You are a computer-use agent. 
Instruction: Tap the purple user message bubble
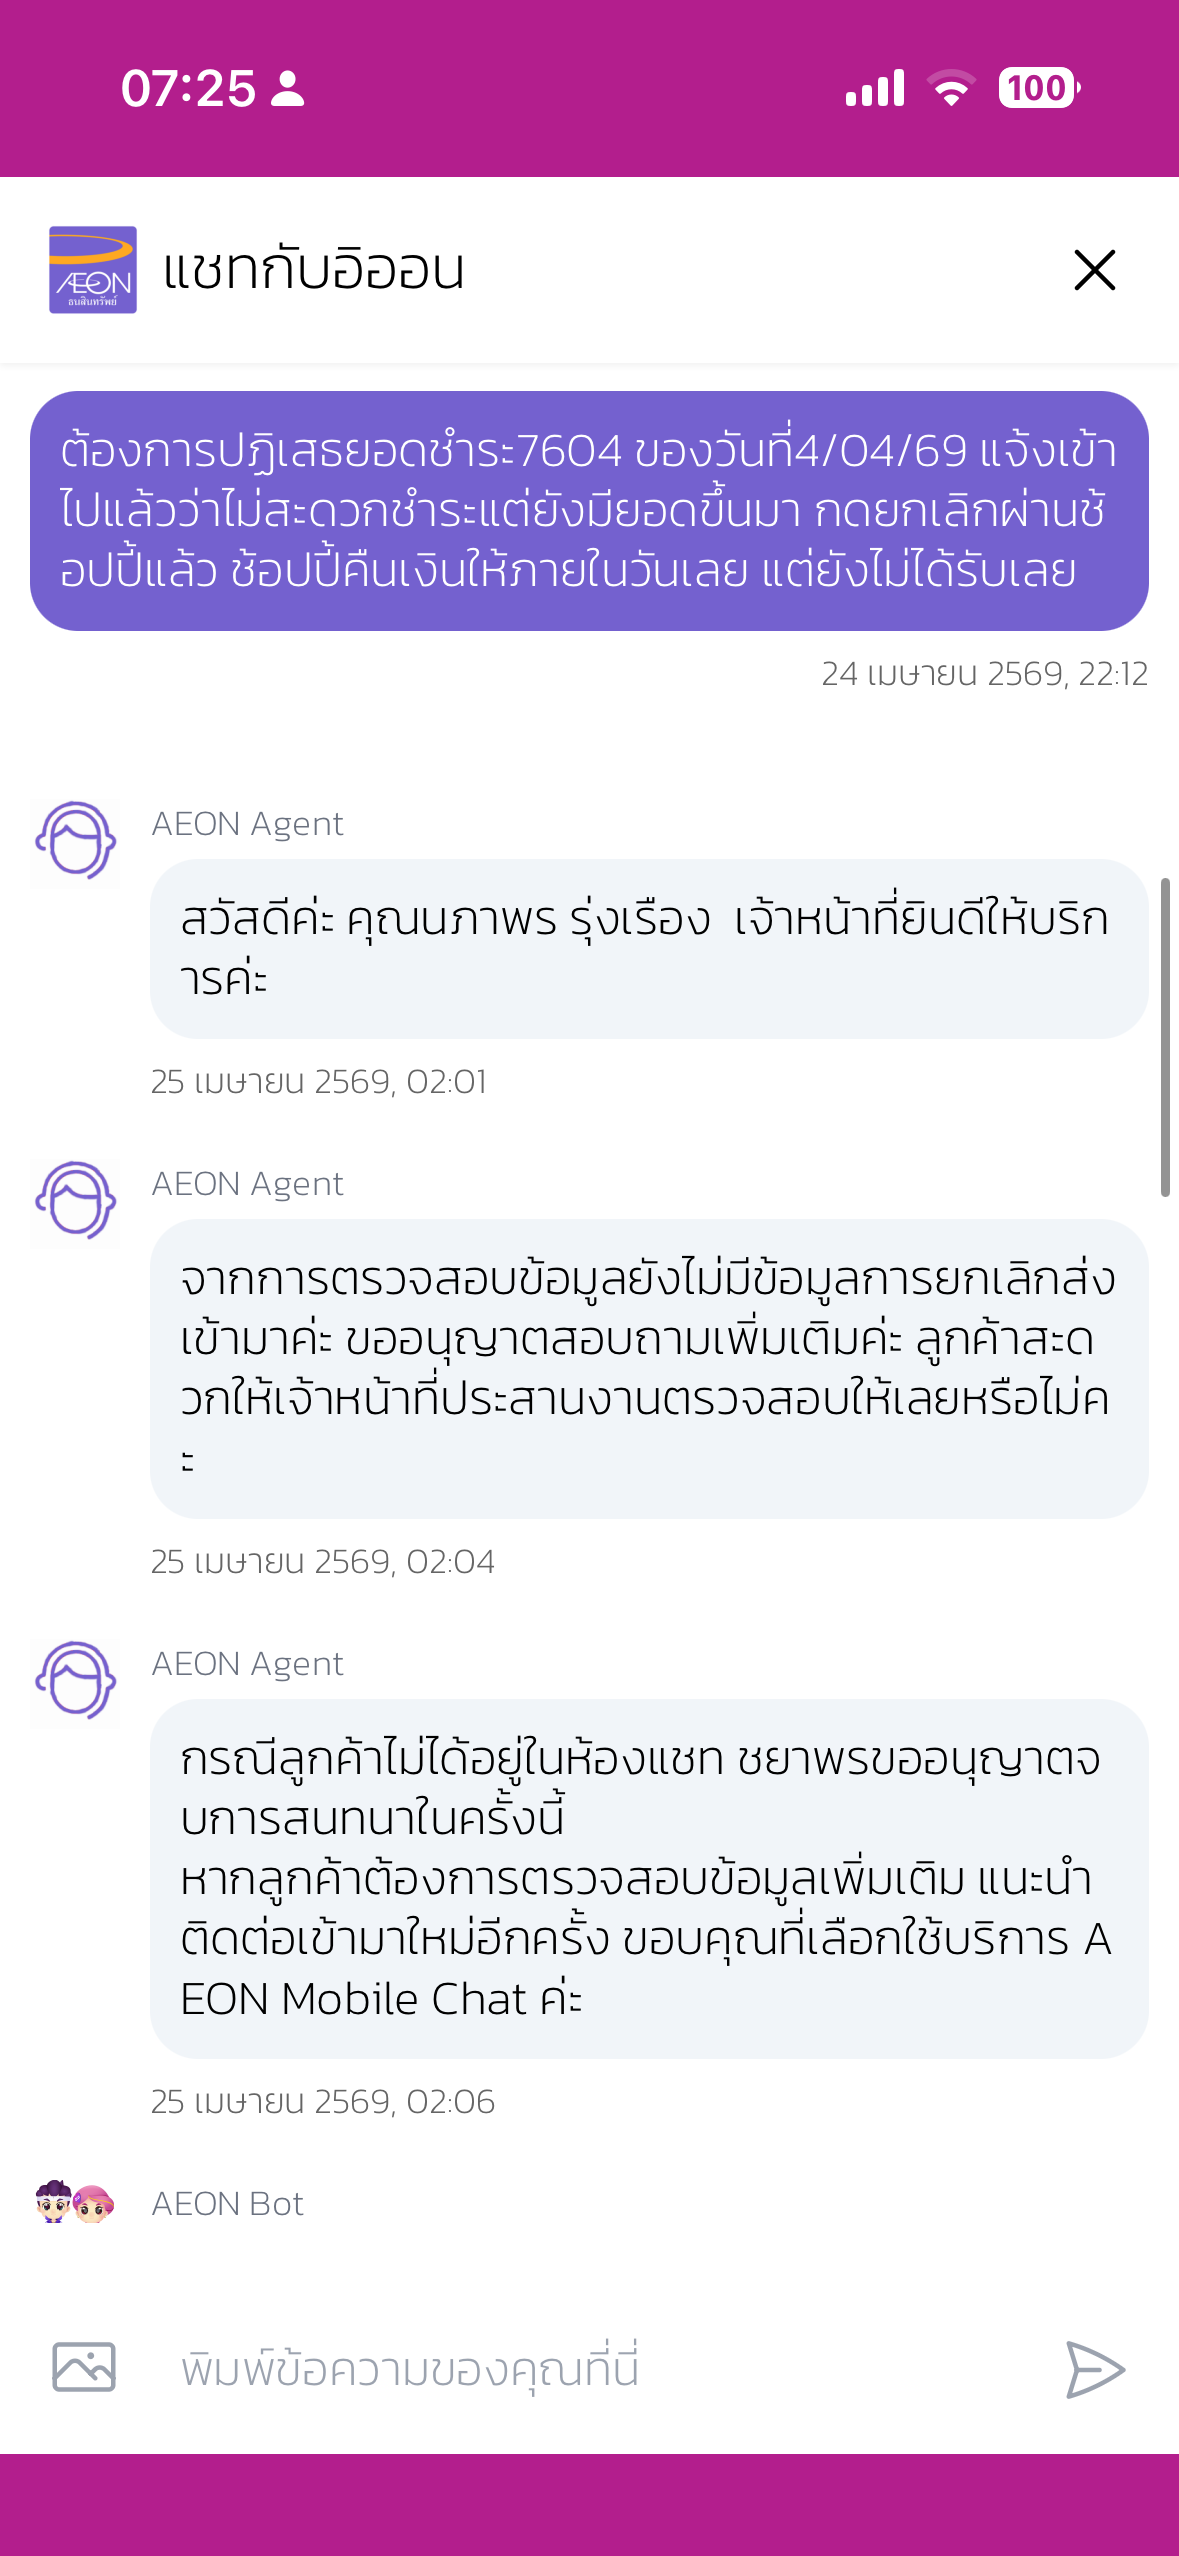[589, 511]
